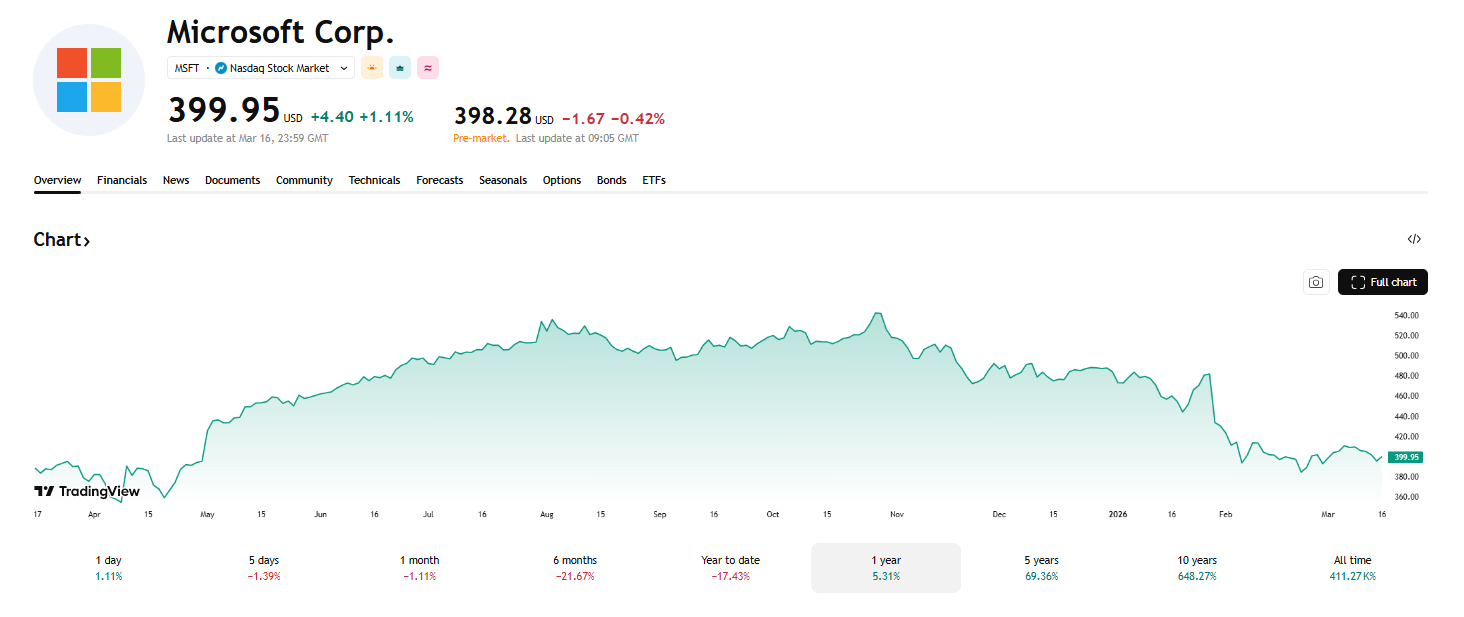Screen dimensions: 1464x617
Task: Click the +4.40 +1.11% change text
Action: 362,117
